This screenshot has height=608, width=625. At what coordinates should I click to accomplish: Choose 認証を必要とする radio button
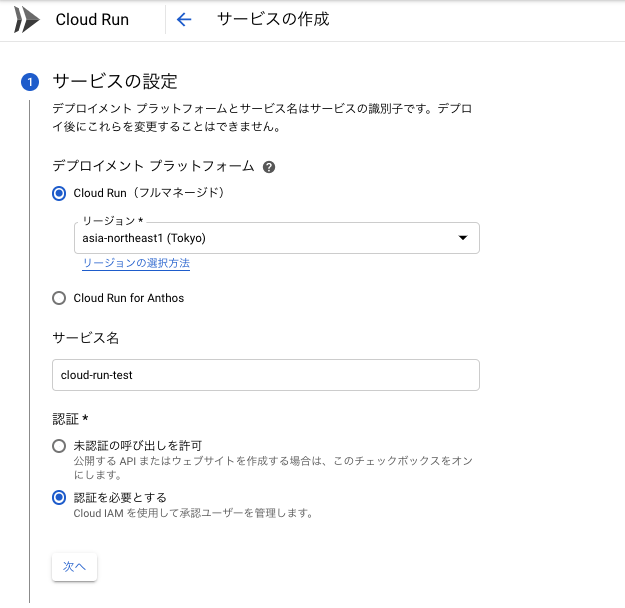(x=59, y=497)
